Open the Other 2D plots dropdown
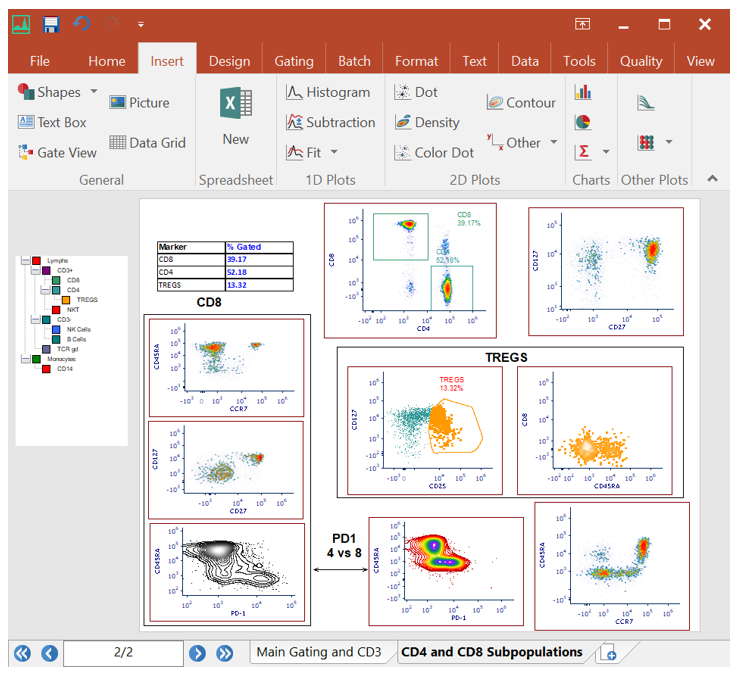 pos(554,143)
